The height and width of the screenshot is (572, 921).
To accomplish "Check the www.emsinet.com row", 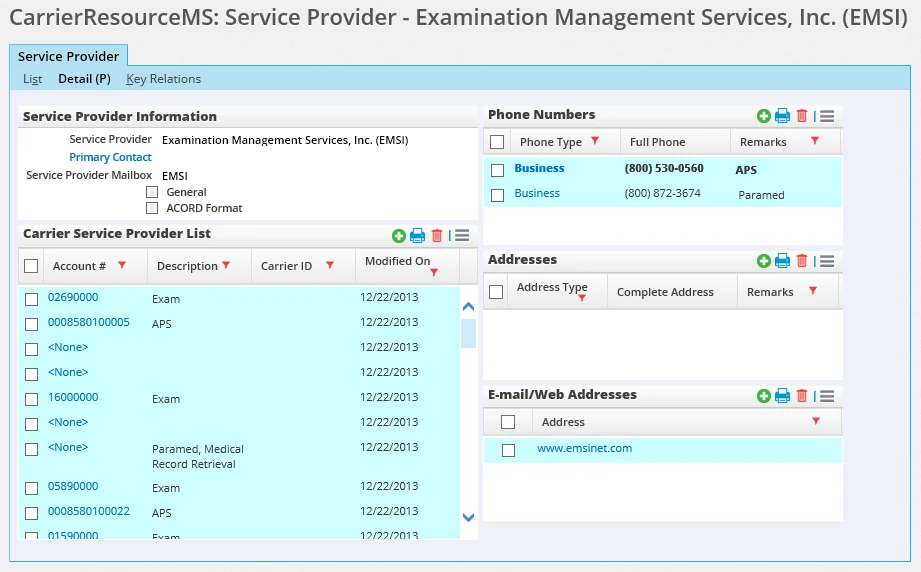I will (509, 450).
